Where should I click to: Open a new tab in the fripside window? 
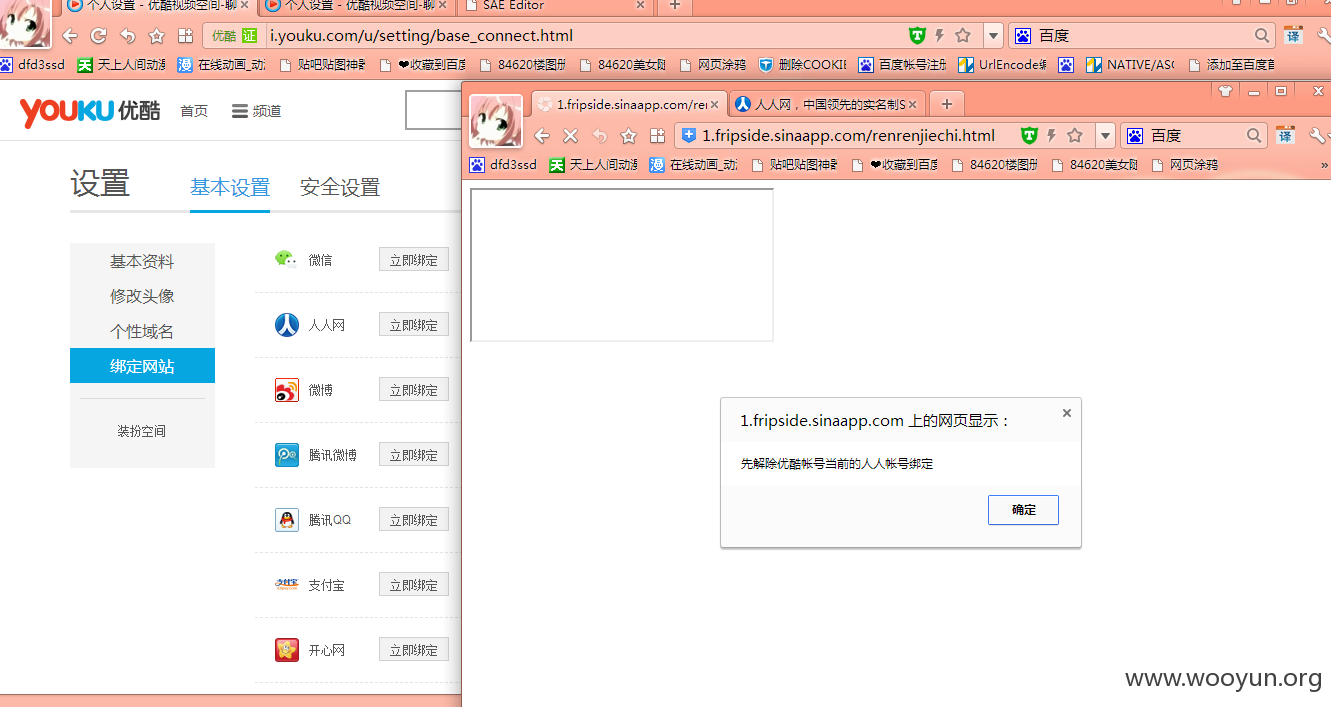pos(947,104)
